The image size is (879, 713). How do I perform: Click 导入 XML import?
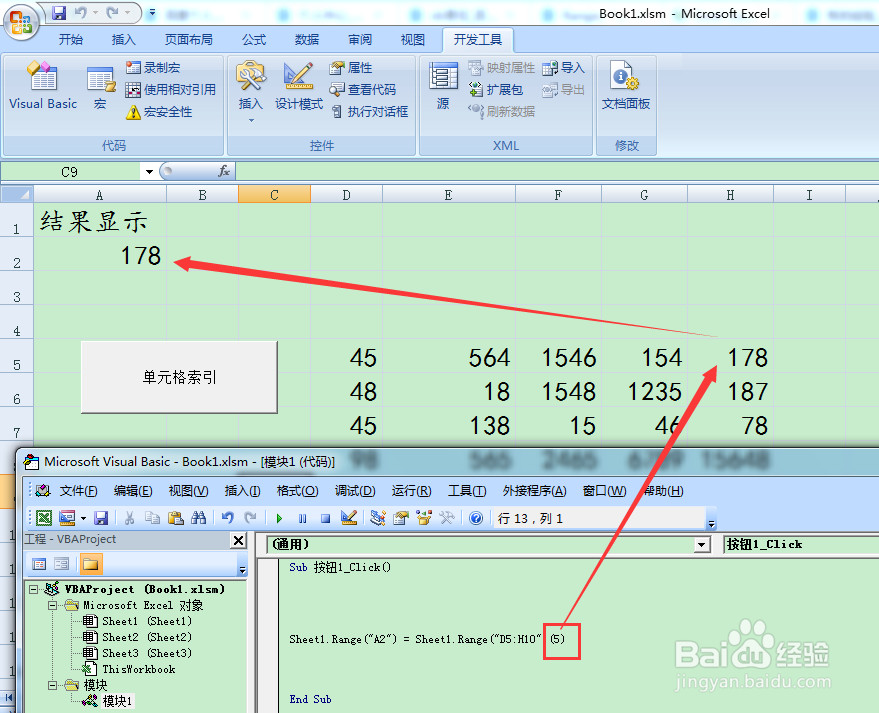pyautogui.click(x=563, y=68)
